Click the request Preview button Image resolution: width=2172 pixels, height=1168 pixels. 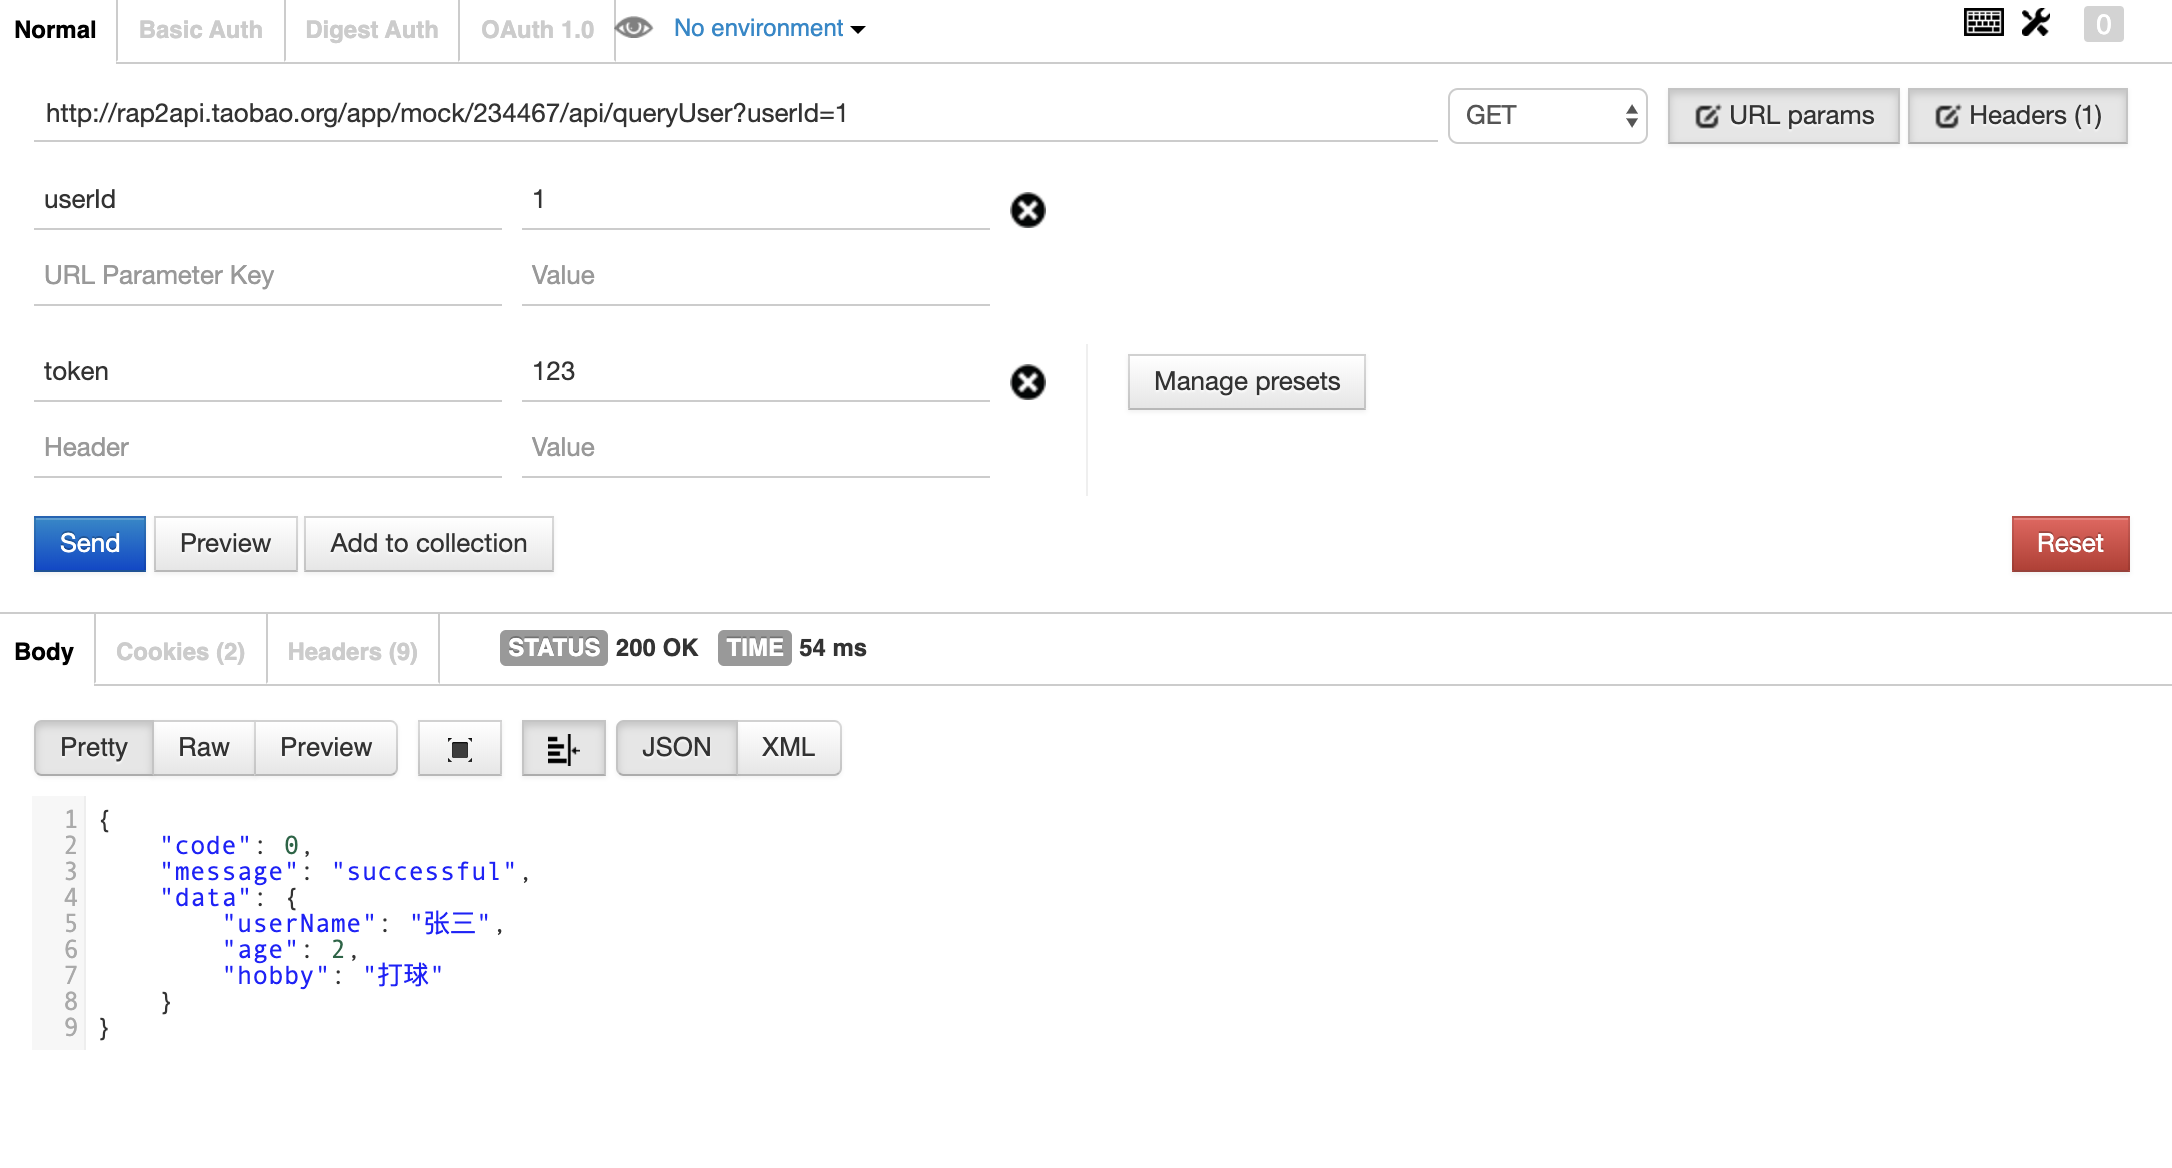226,544
